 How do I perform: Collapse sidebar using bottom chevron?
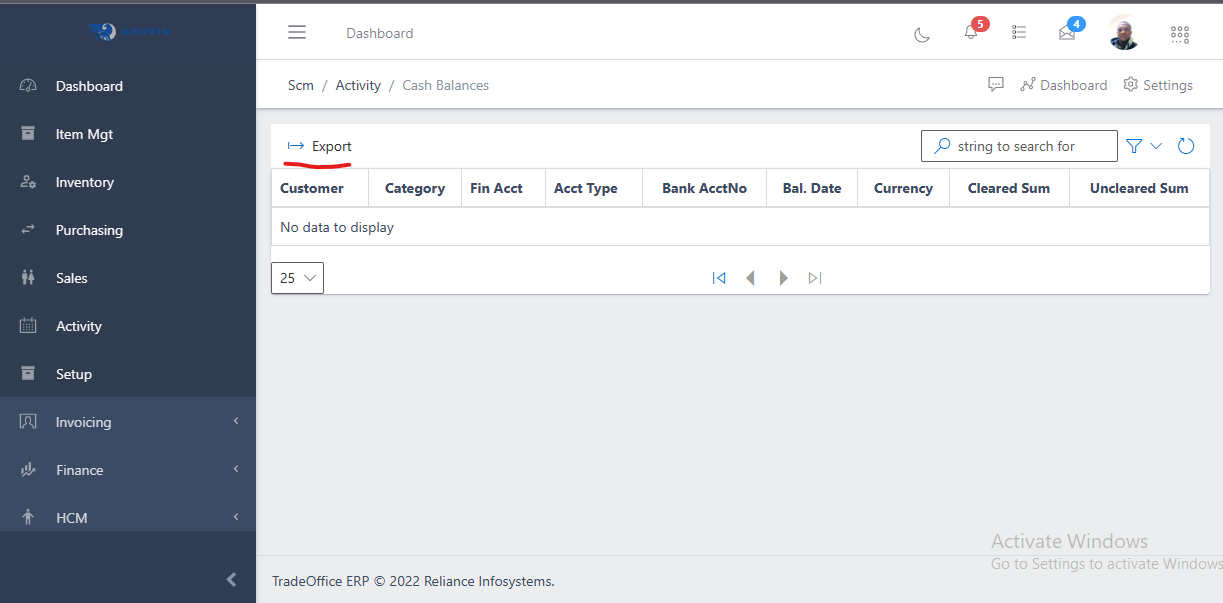pyautogui.click(x=231, y=579)
